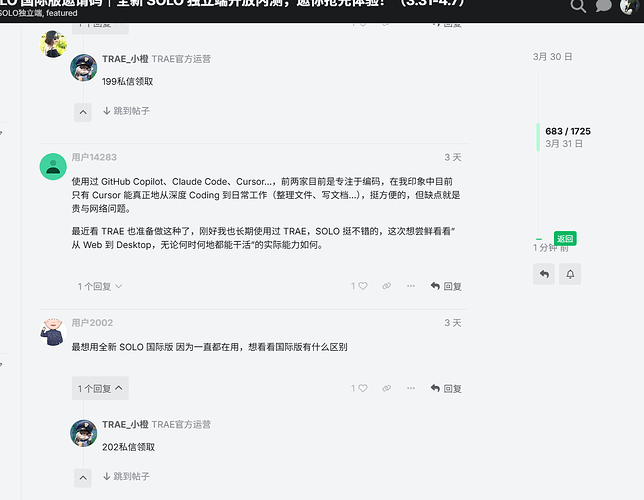Click the 202私信领取 reply text
Viewport: 644px width, 500px height.
[128, 447]
